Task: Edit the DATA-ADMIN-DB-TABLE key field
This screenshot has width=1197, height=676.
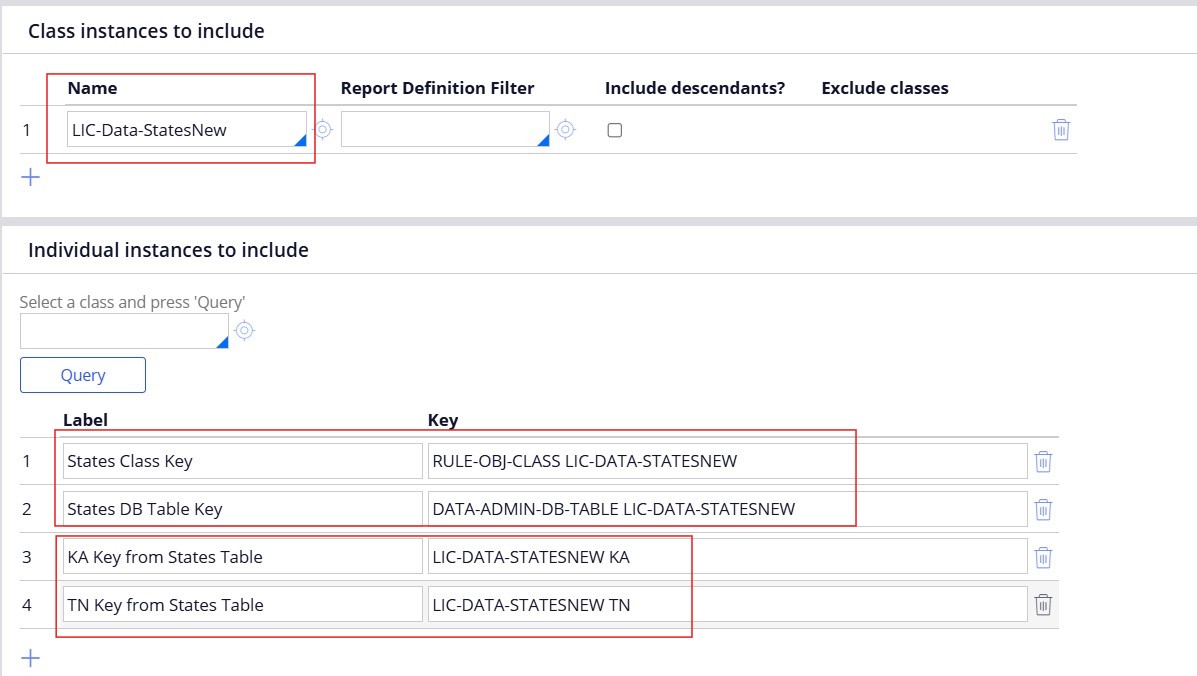Action: (727, 509)
